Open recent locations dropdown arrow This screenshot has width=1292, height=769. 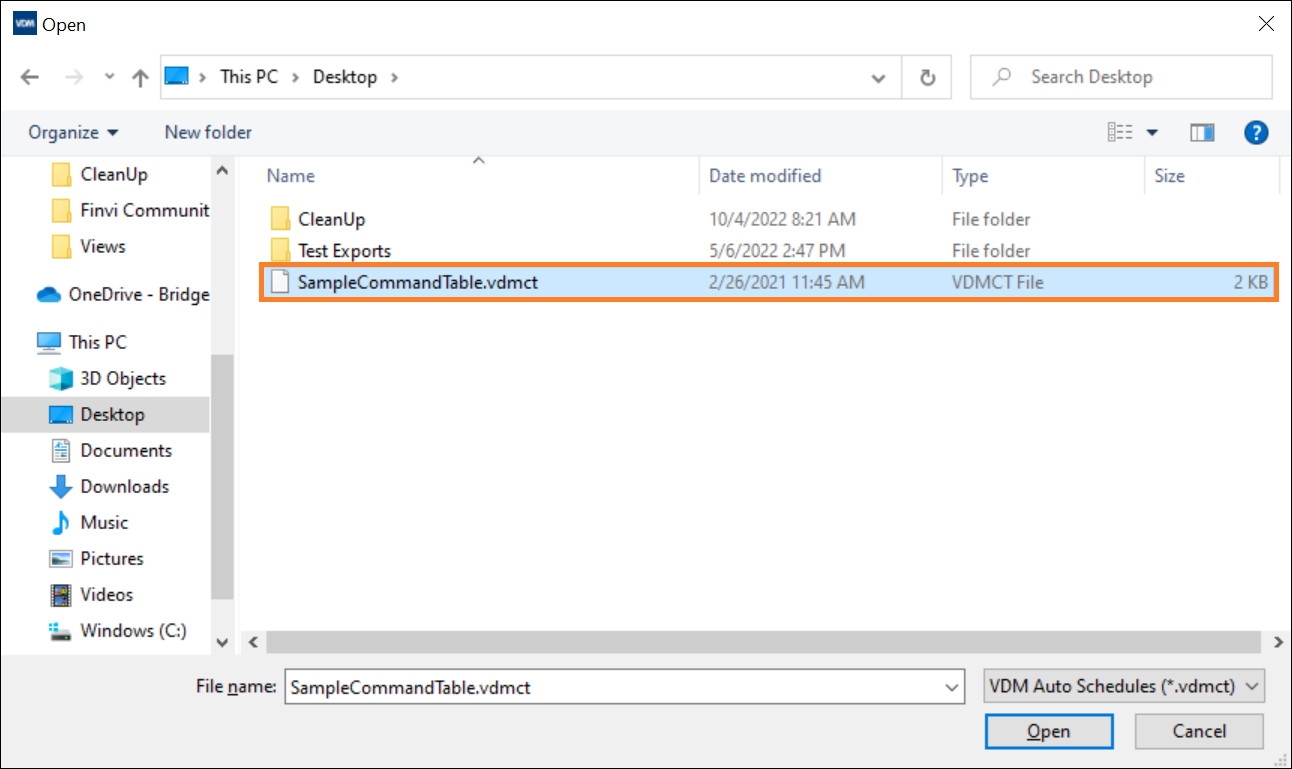coord(109,77)
